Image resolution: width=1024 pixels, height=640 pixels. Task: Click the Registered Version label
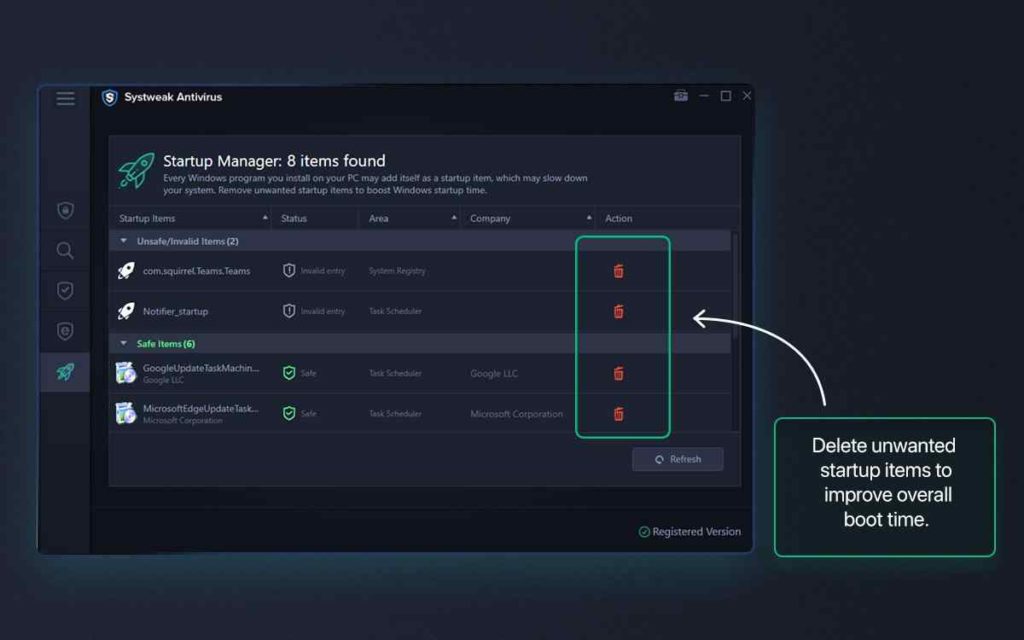pos(696,532)
